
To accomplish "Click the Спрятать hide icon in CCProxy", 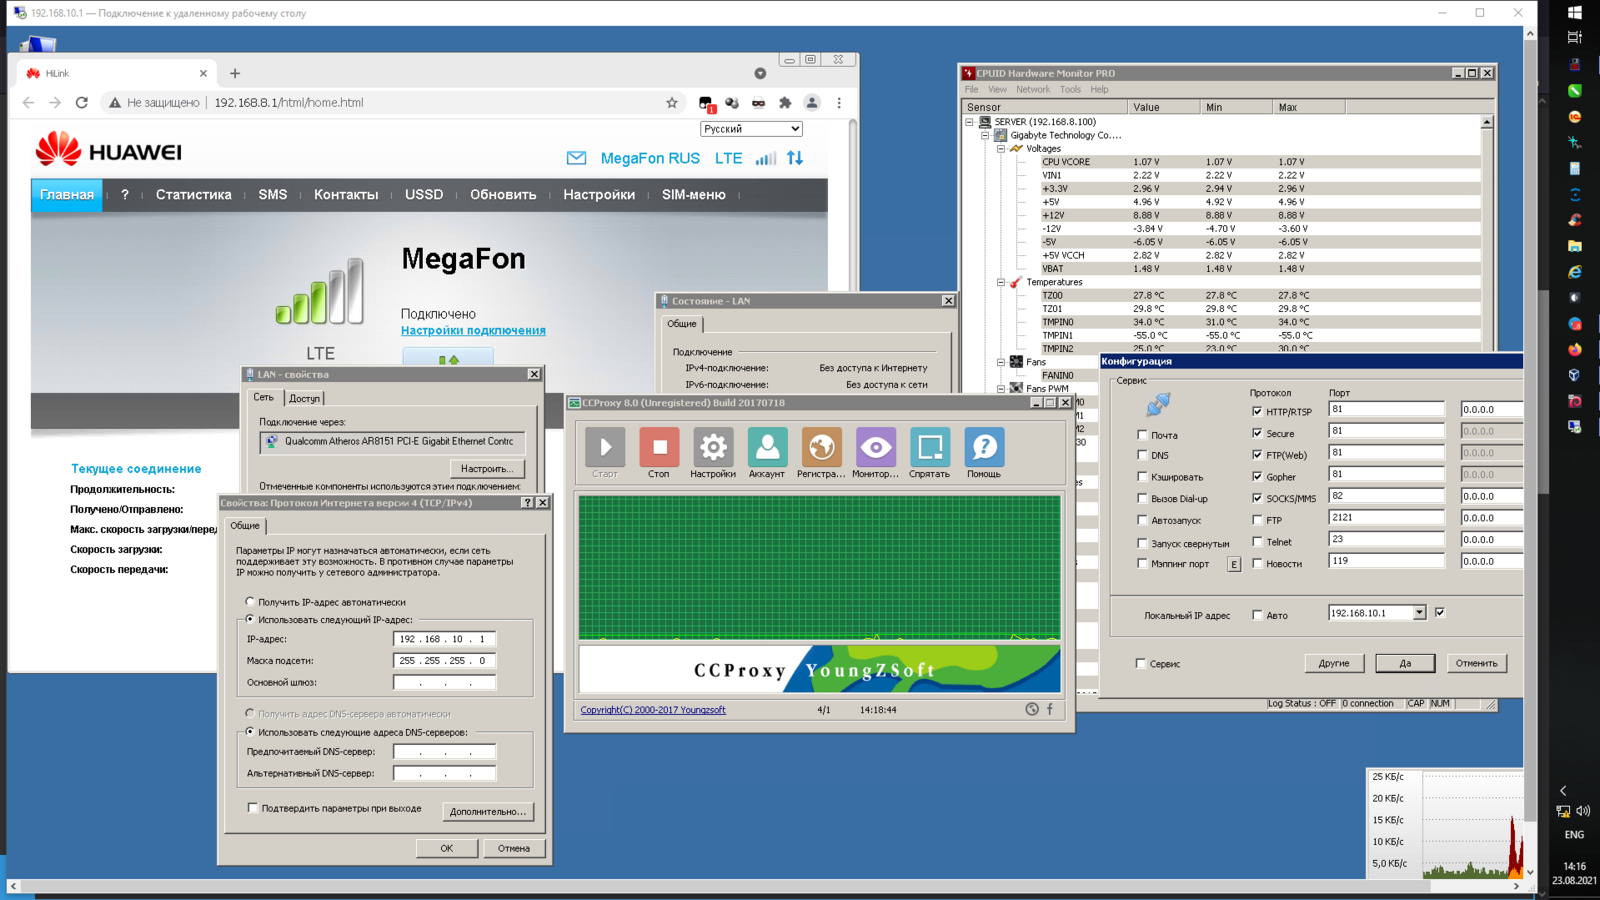I will point(929,448).
